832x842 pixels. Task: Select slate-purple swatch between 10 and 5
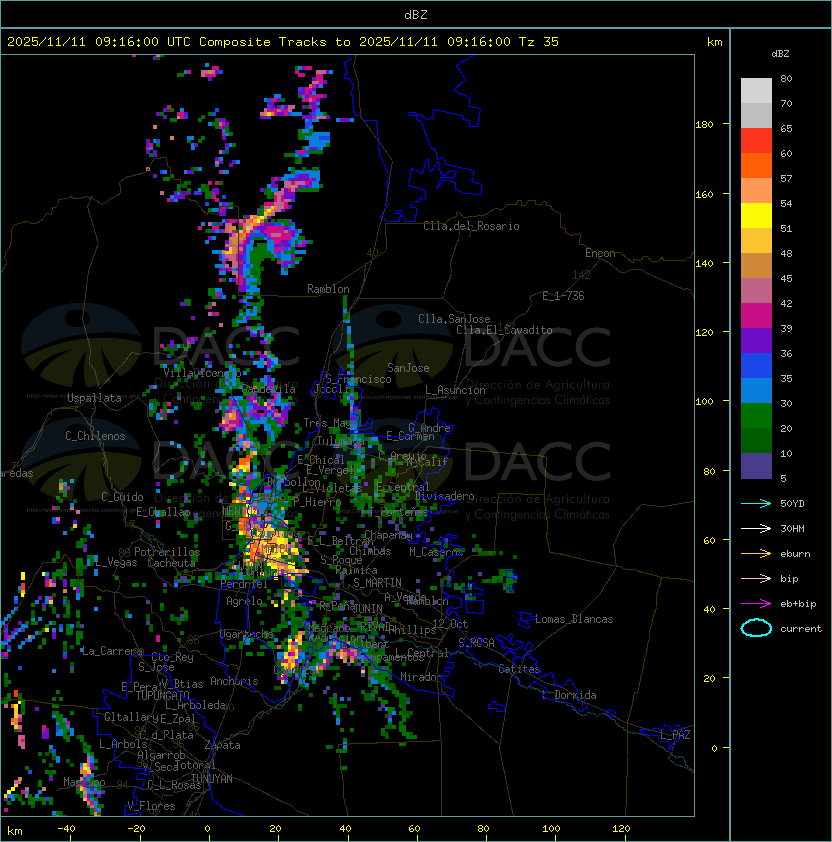(756, 466)
